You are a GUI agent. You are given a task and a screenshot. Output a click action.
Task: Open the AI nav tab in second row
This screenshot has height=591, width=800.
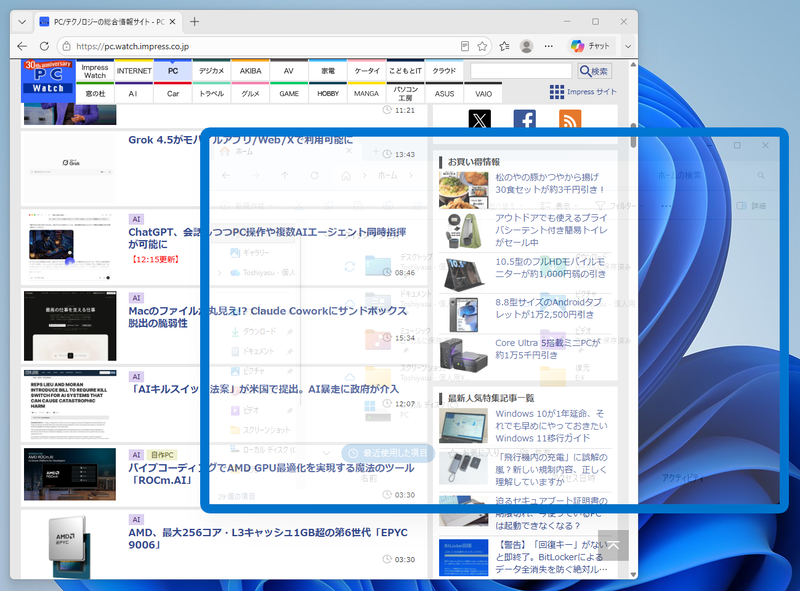[x=133, y=93]
